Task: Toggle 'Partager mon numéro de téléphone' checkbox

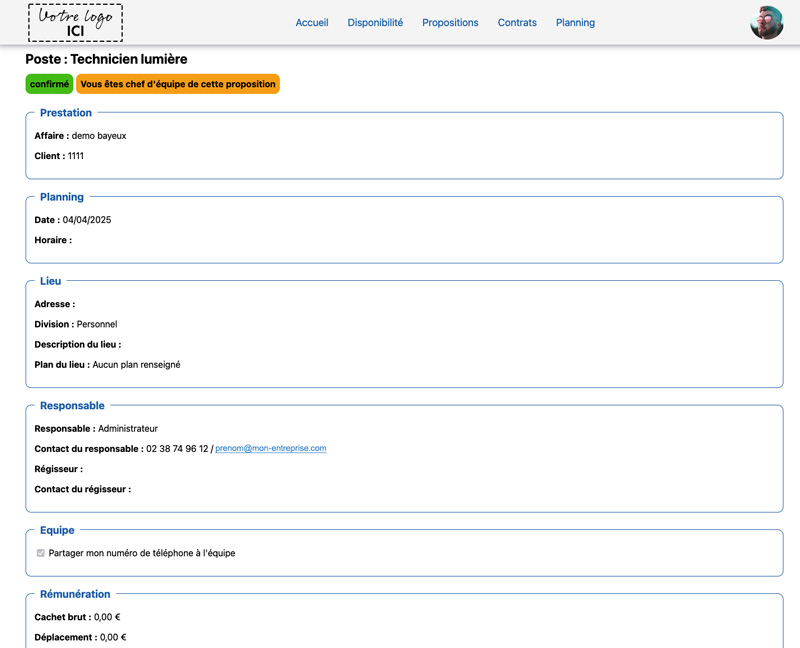Action: point(41,553)
